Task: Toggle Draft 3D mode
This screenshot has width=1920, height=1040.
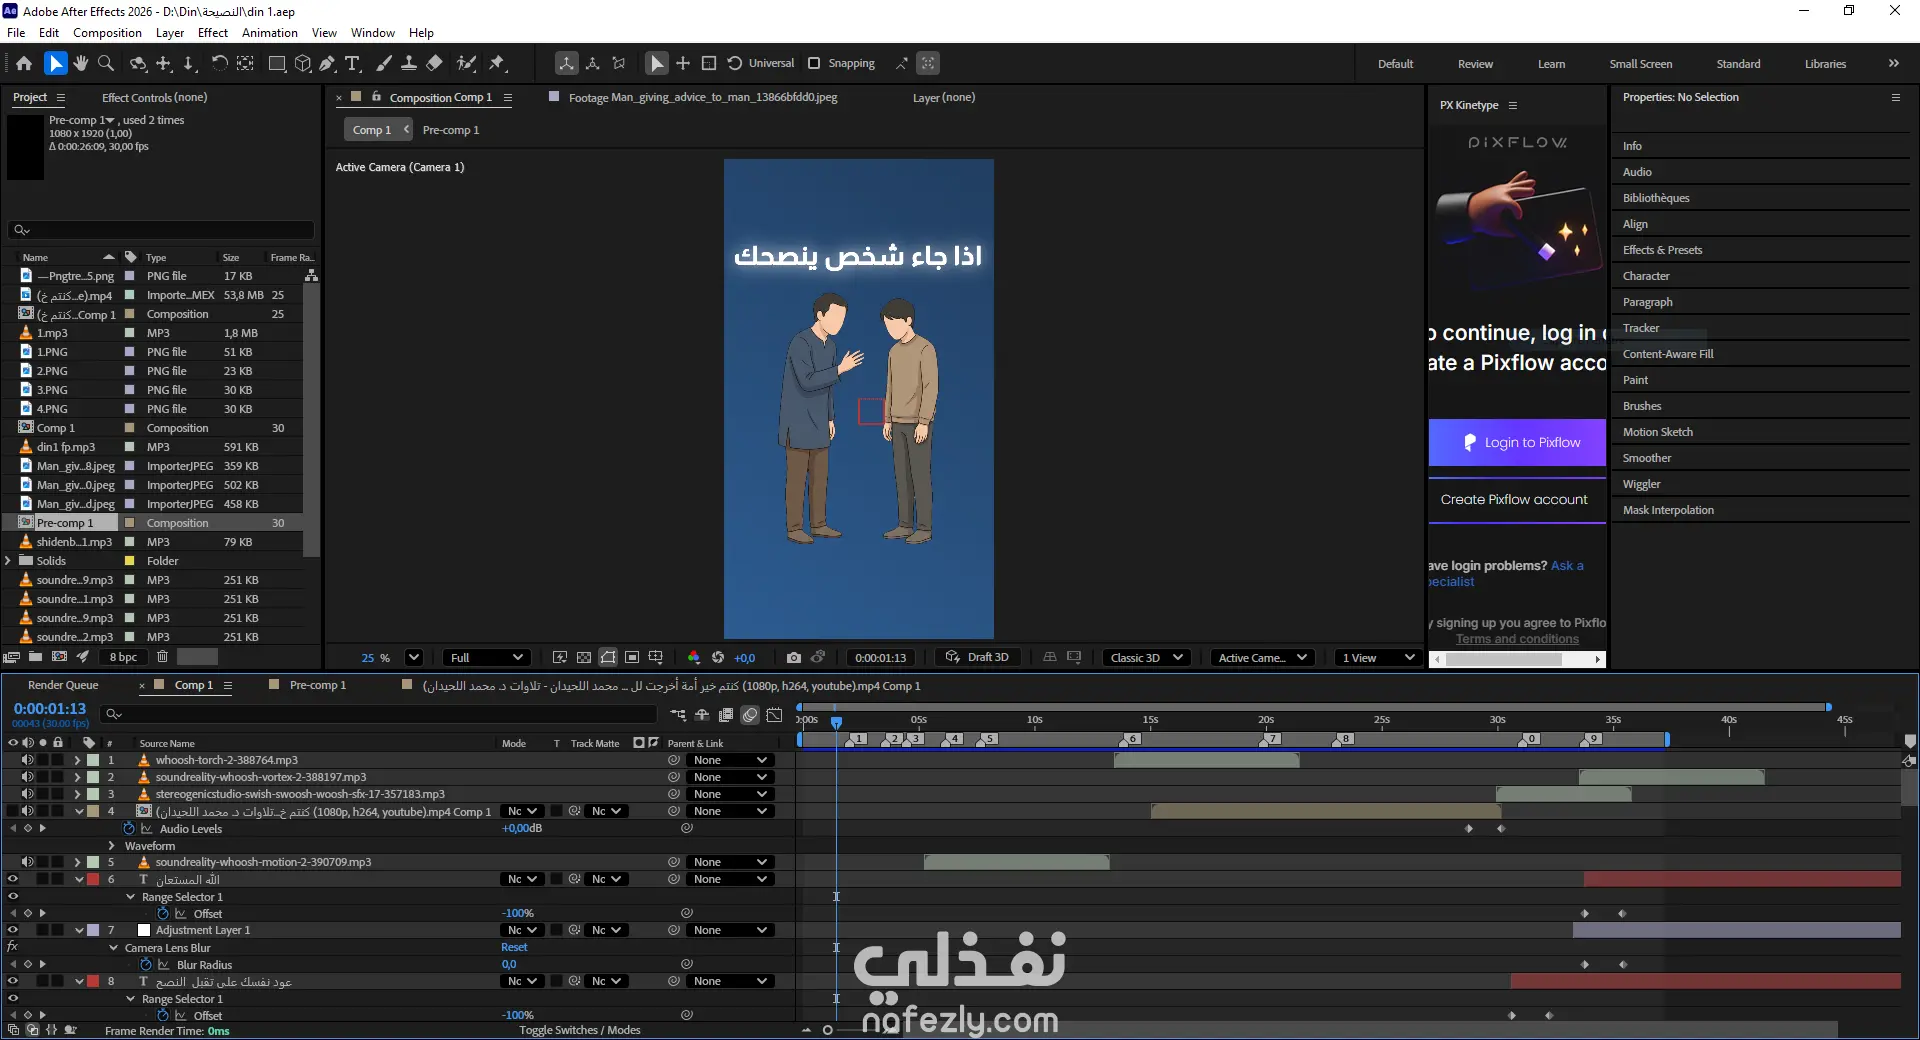Action: (x=977, y=657)
